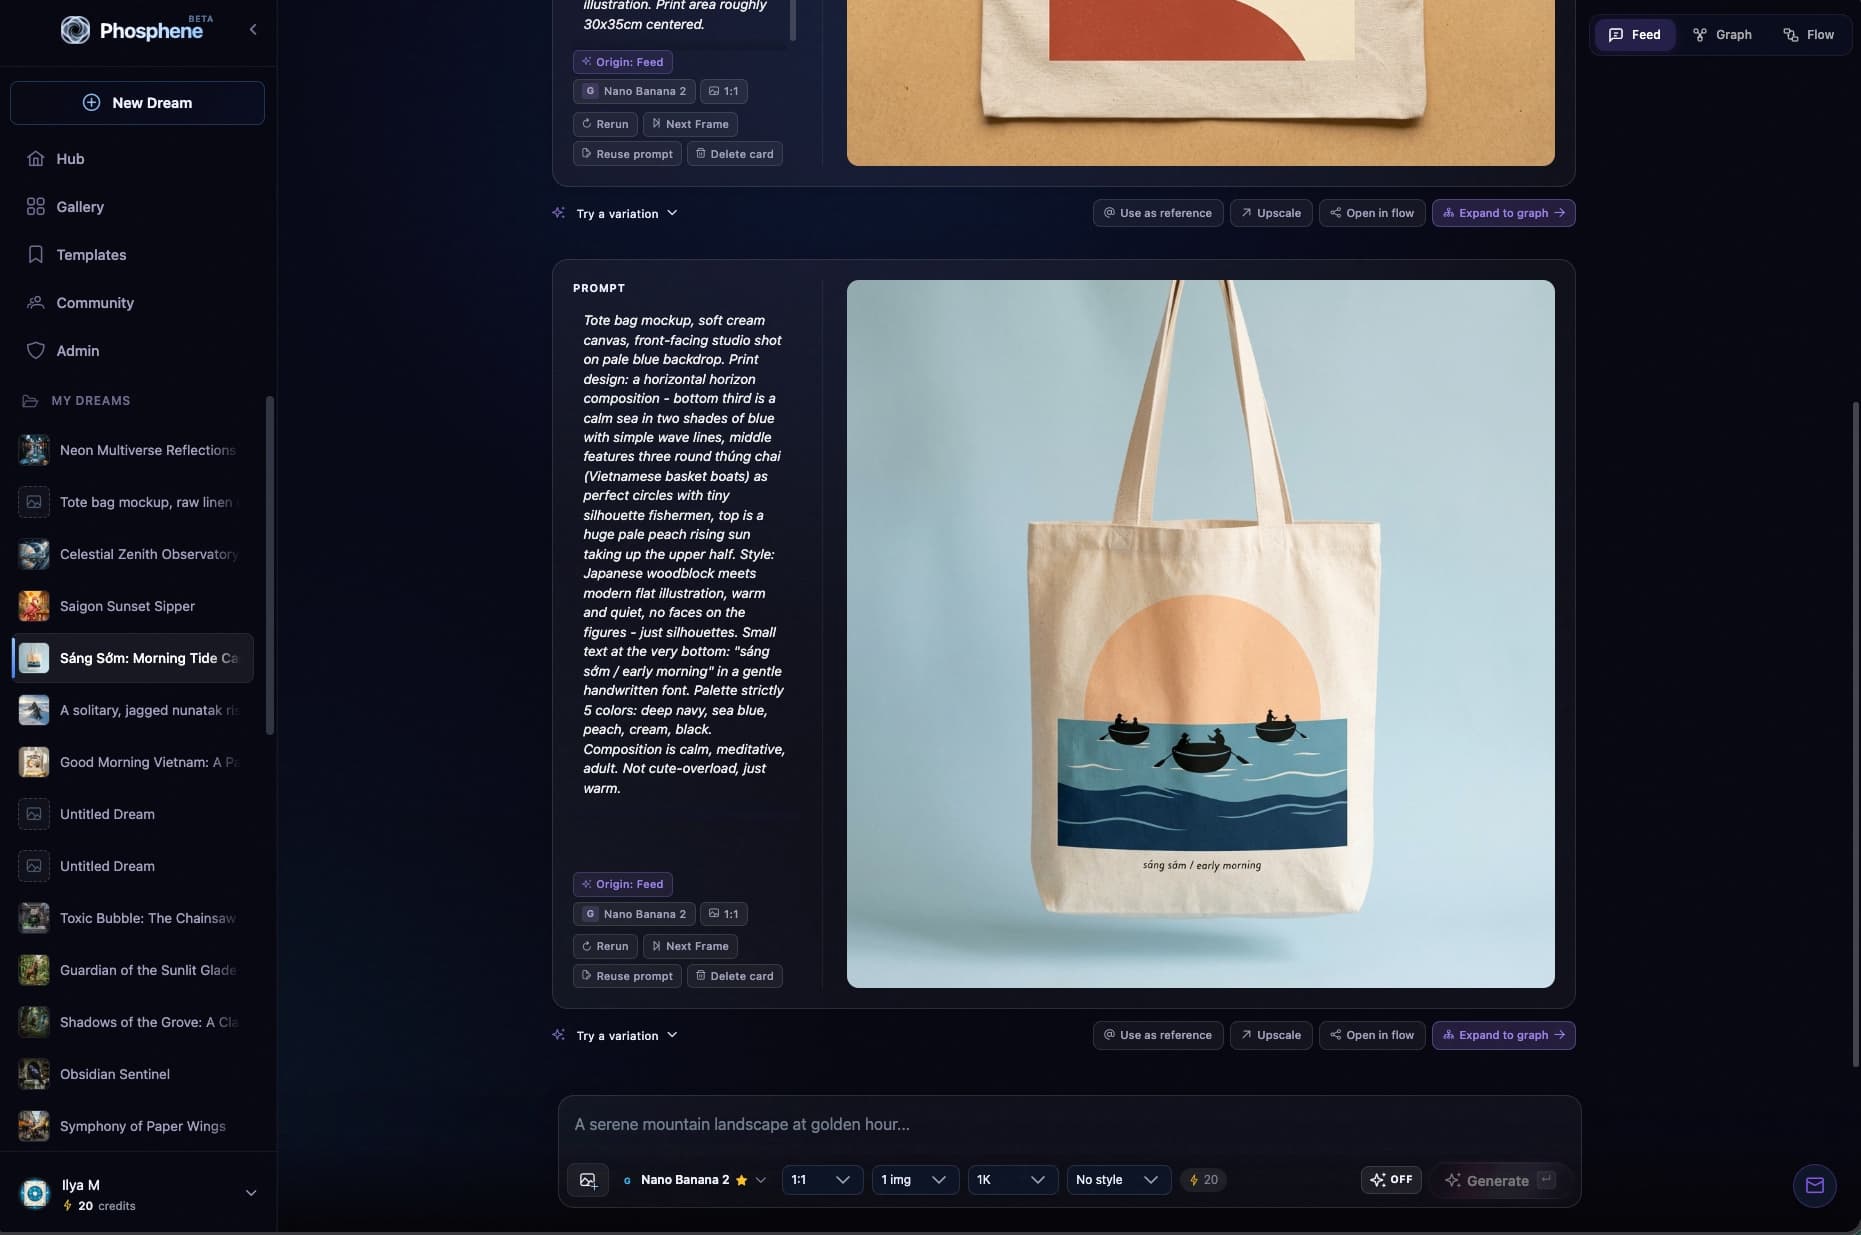Expand the Ilya M account menu
This screenshot has width=1861, height=1235.
coord(251,1193)
